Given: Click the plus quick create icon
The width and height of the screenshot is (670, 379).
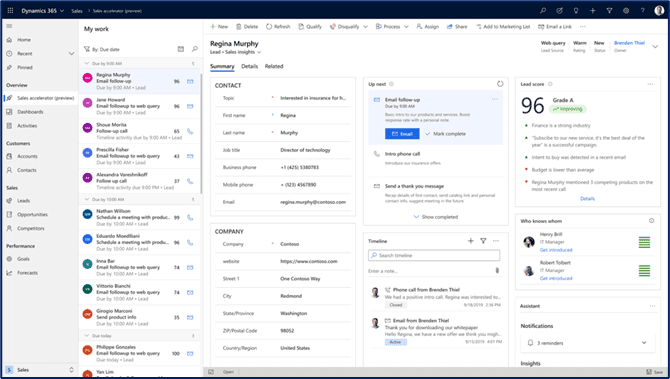Looking at the screenshot, I should tap(593, 11).
